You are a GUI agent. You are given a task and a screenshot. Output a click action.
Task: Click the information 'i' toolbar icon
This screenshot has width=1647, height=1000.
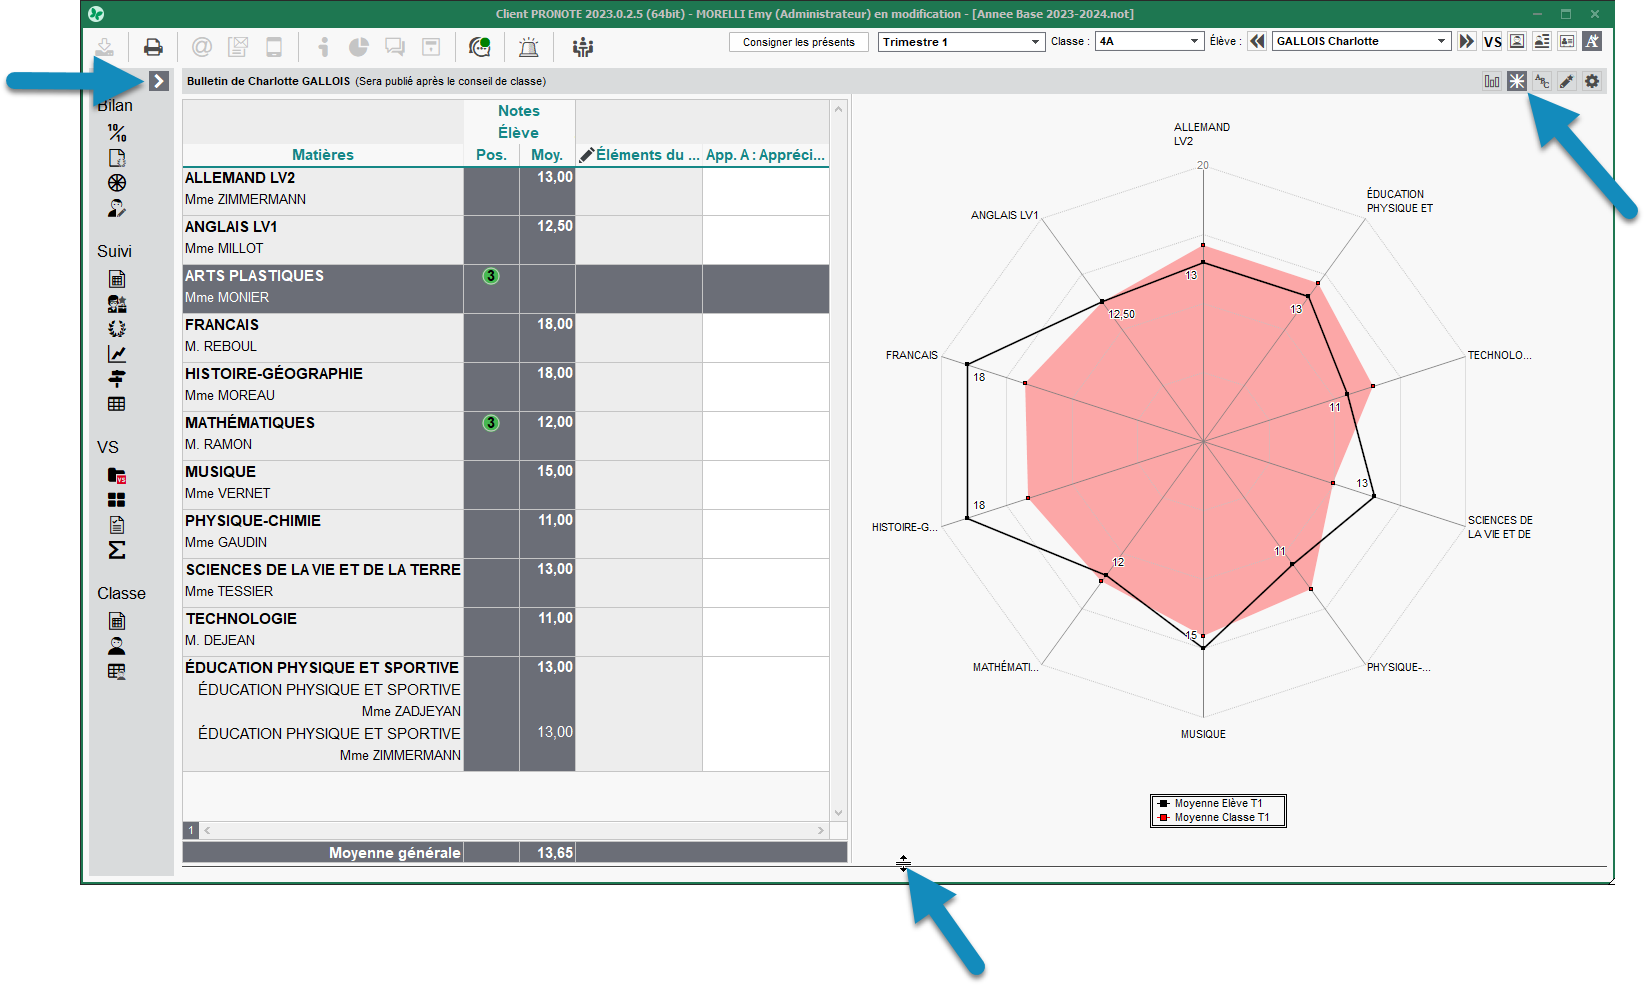pos(323,47)
